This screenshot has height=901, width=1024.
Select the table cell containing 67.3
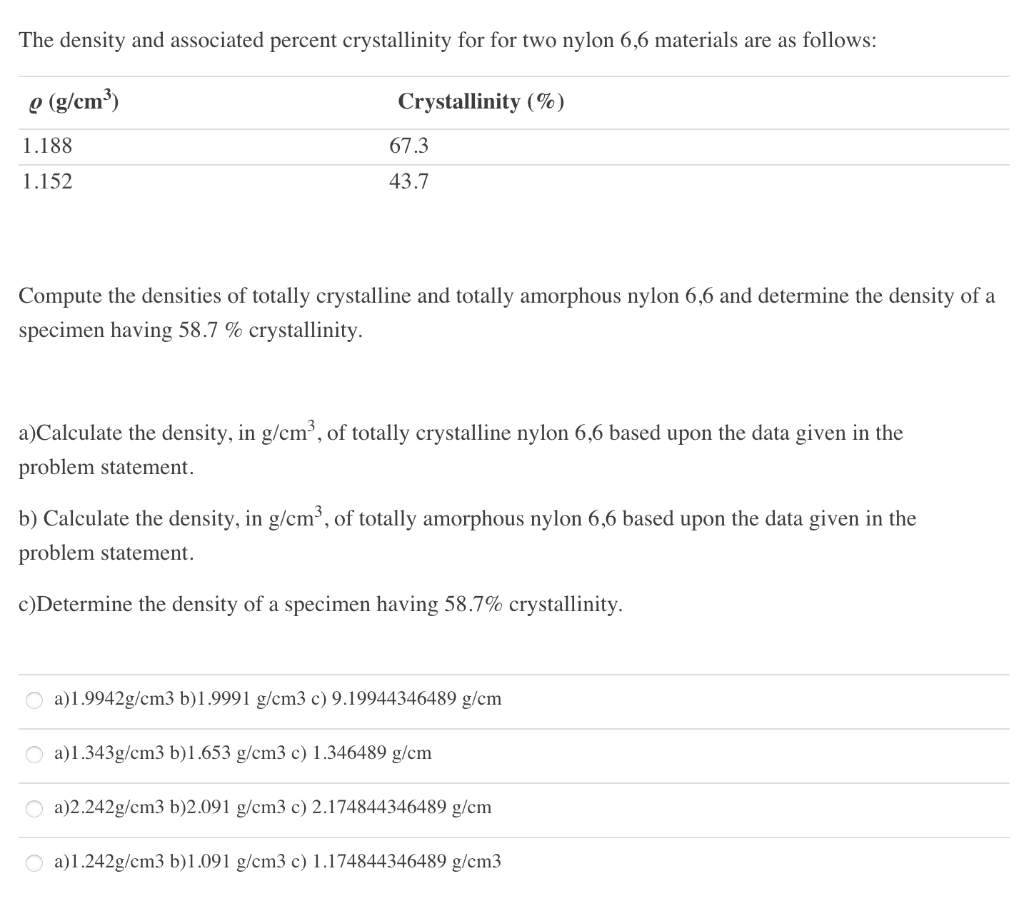[x=410, y=146]
